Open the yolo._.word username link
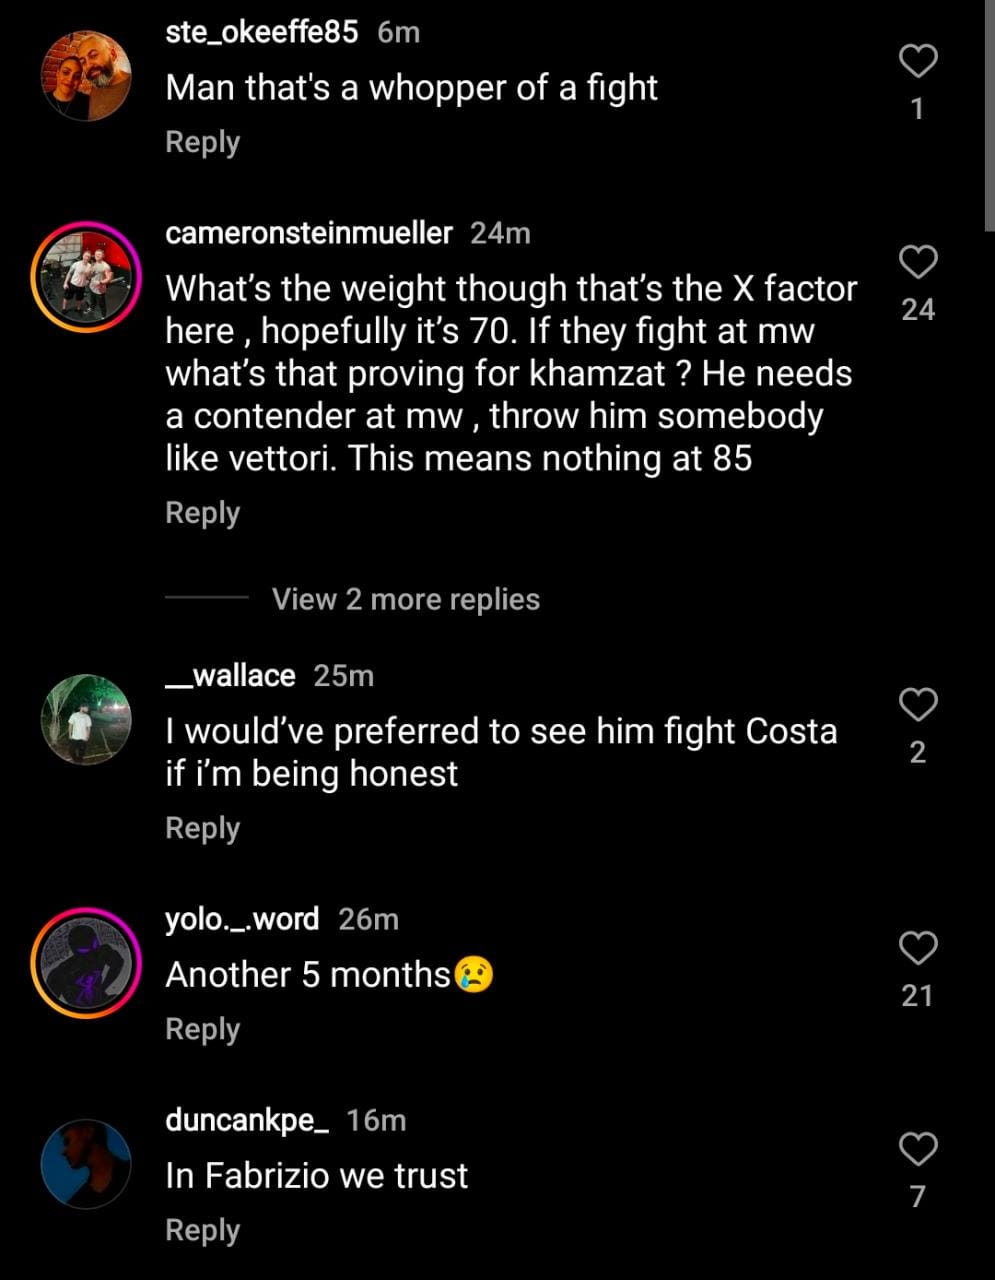Viewport: 995px width, 1280px height. [x=242, y=918]
